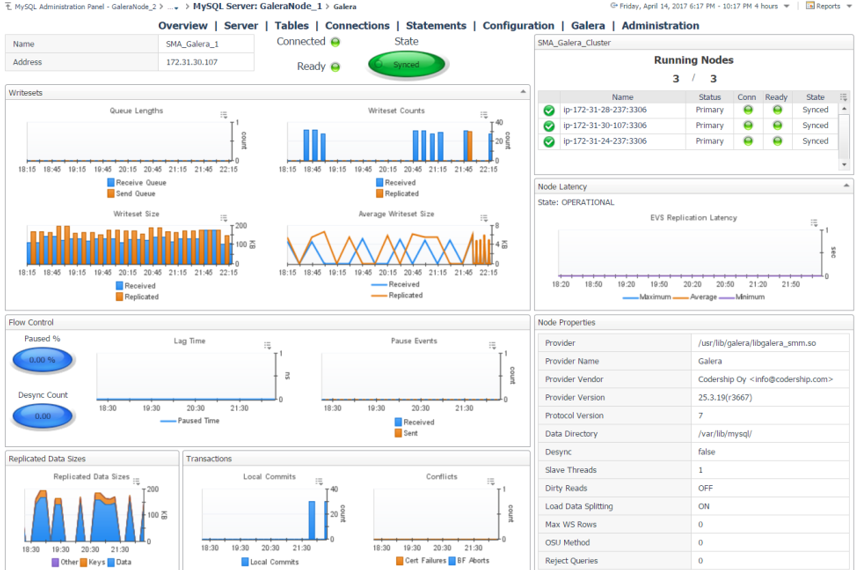Click the Running Nodes table scrollbar down arrow
The height and width of the screenshot is (570, 864).
[x=845, y=166]
